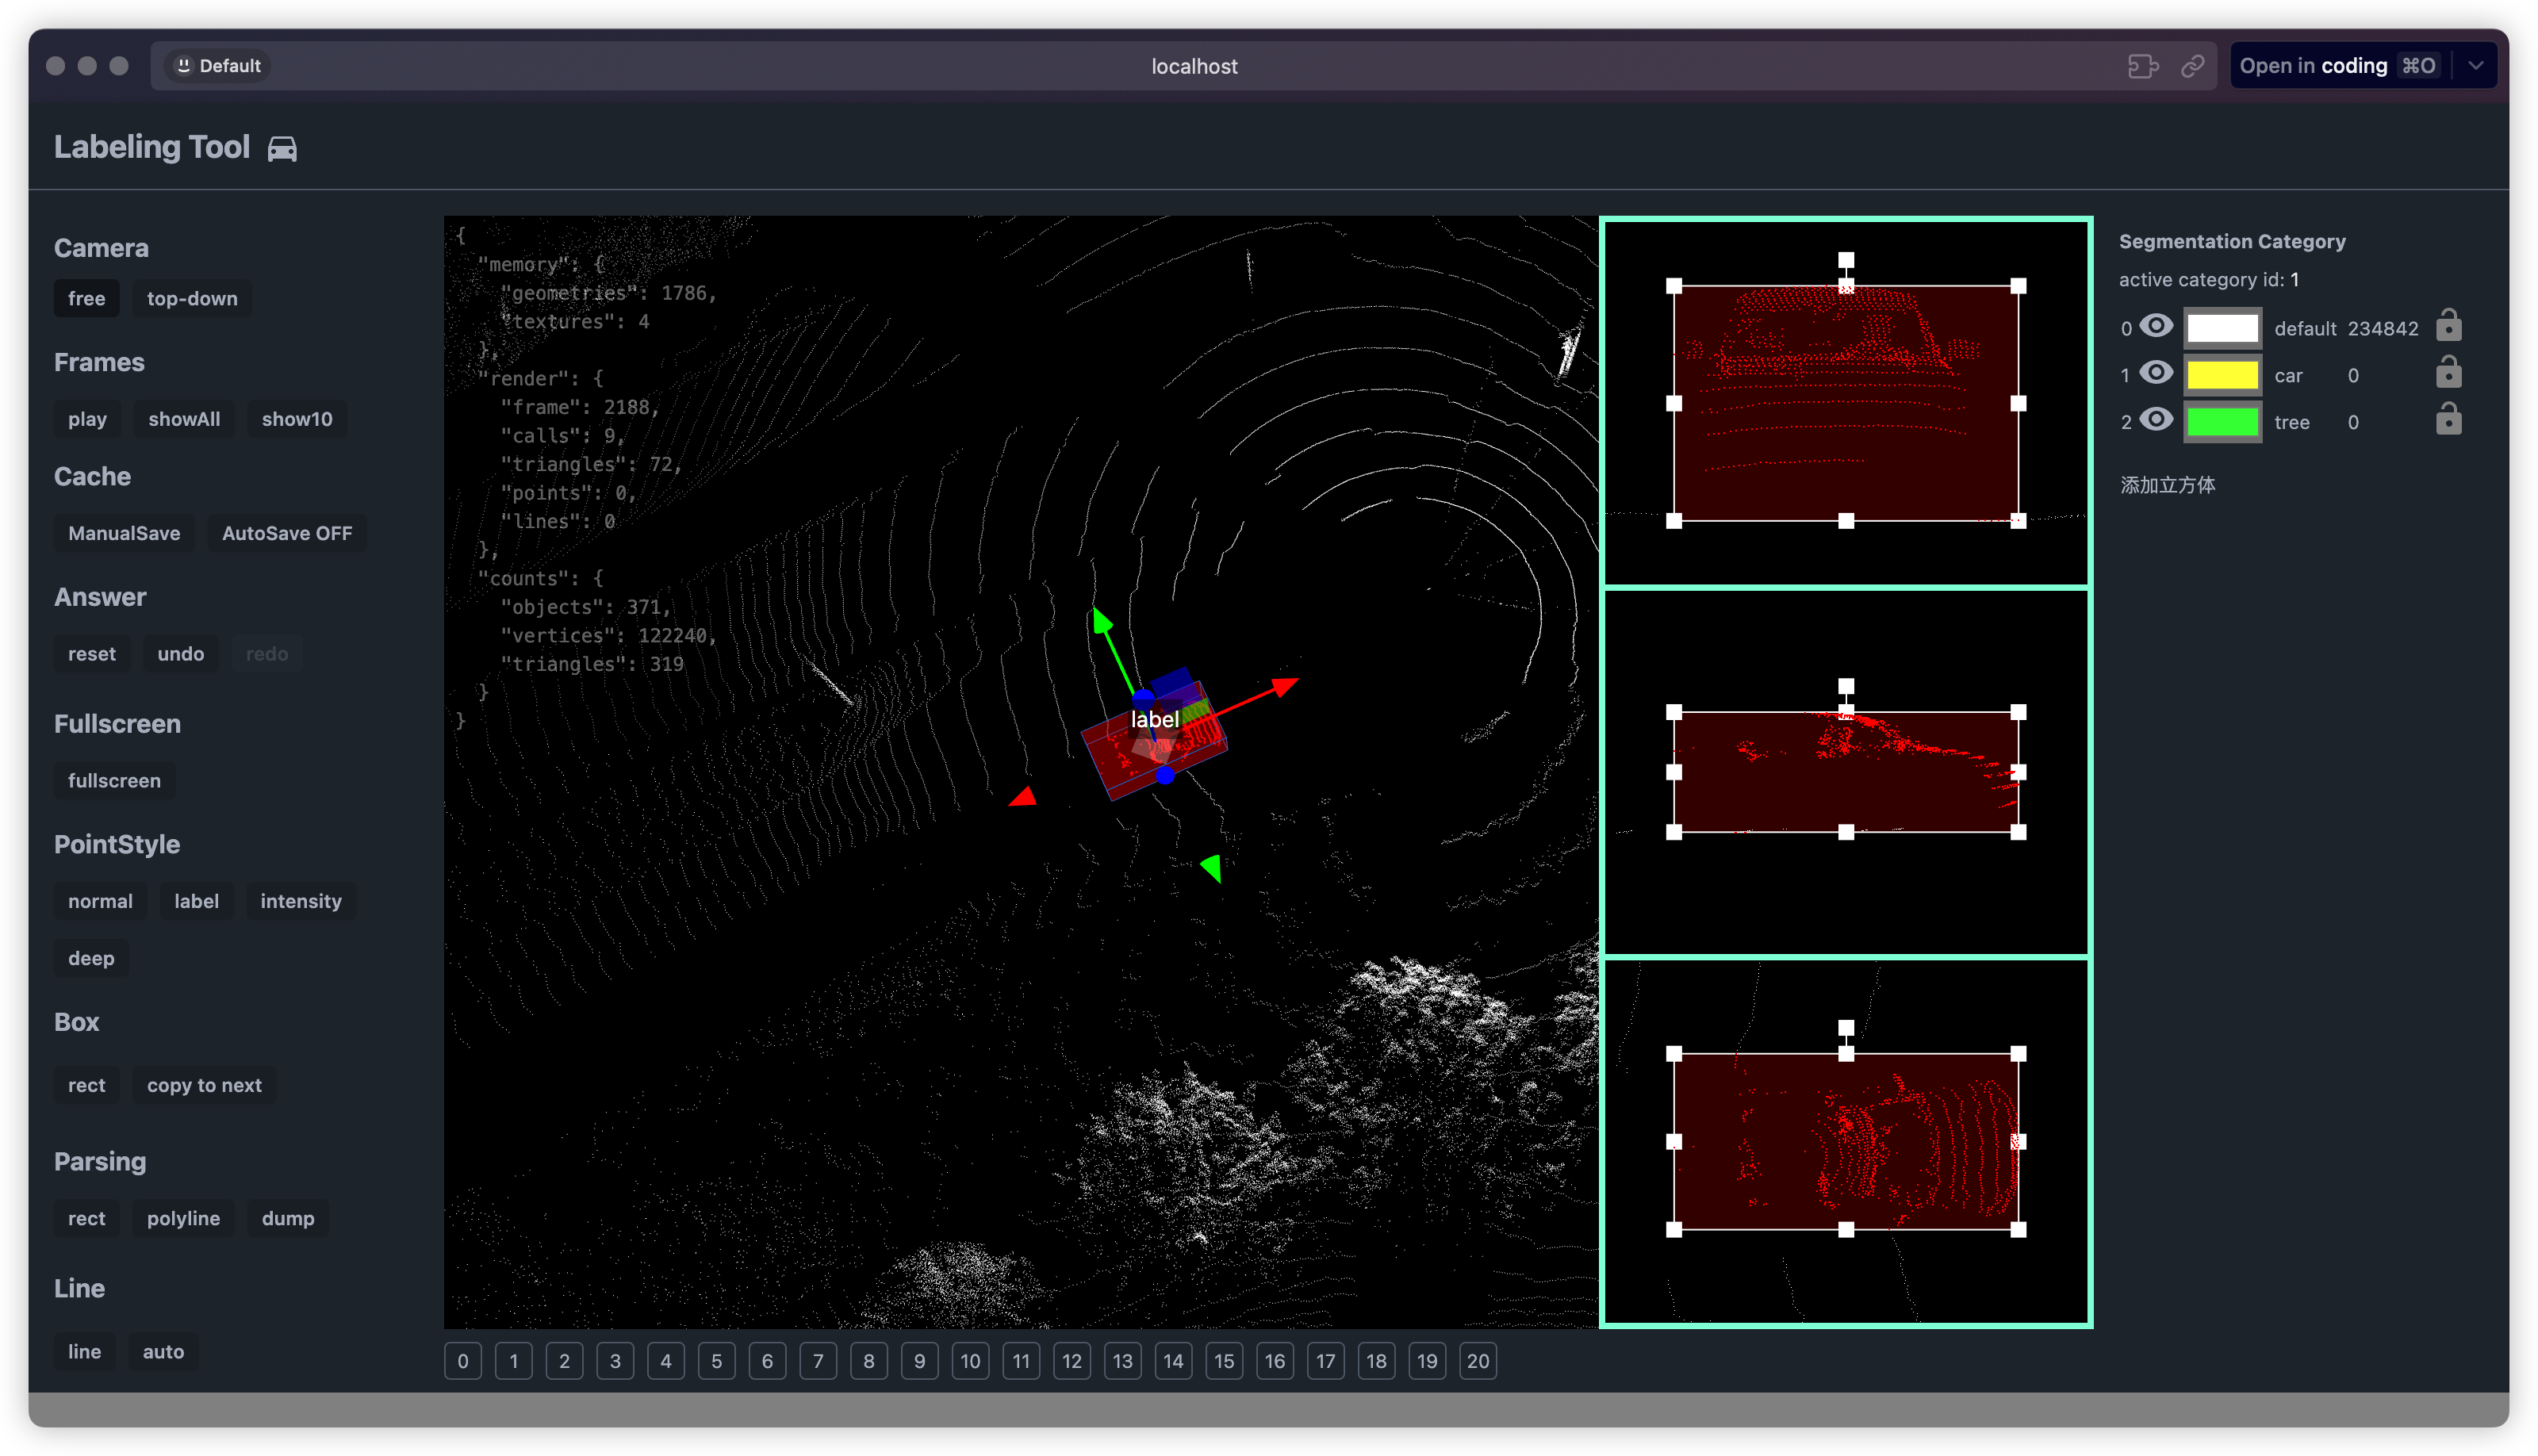Click the red X-axis arrow gizmo tip

tap(1286, 686)
